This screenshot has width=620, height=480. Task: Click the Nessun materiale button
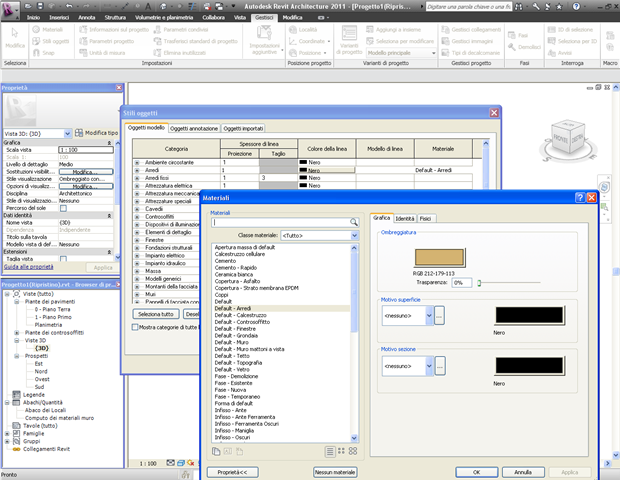coord(334,471)
